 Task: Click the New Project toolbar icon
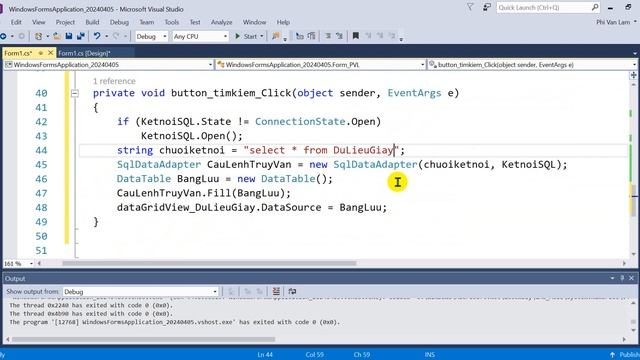[38, 36]
